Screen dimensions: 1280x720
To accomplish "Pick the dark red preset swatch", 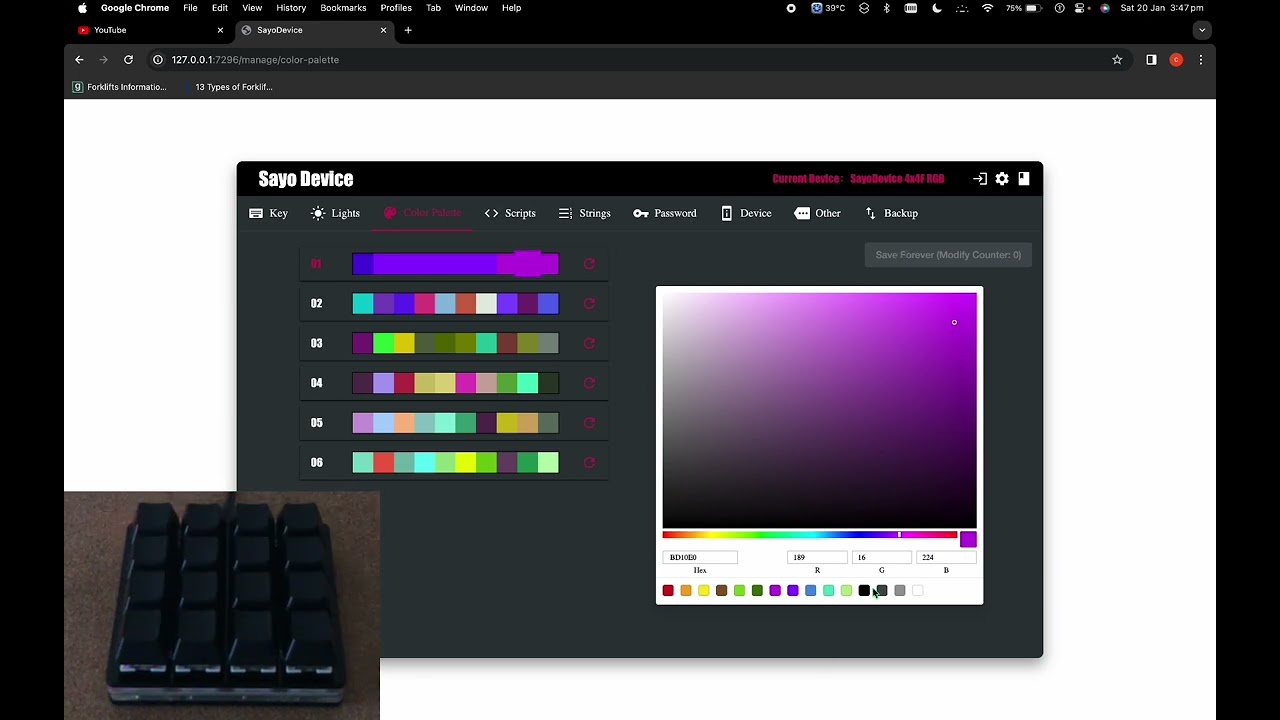I will 668,591.
